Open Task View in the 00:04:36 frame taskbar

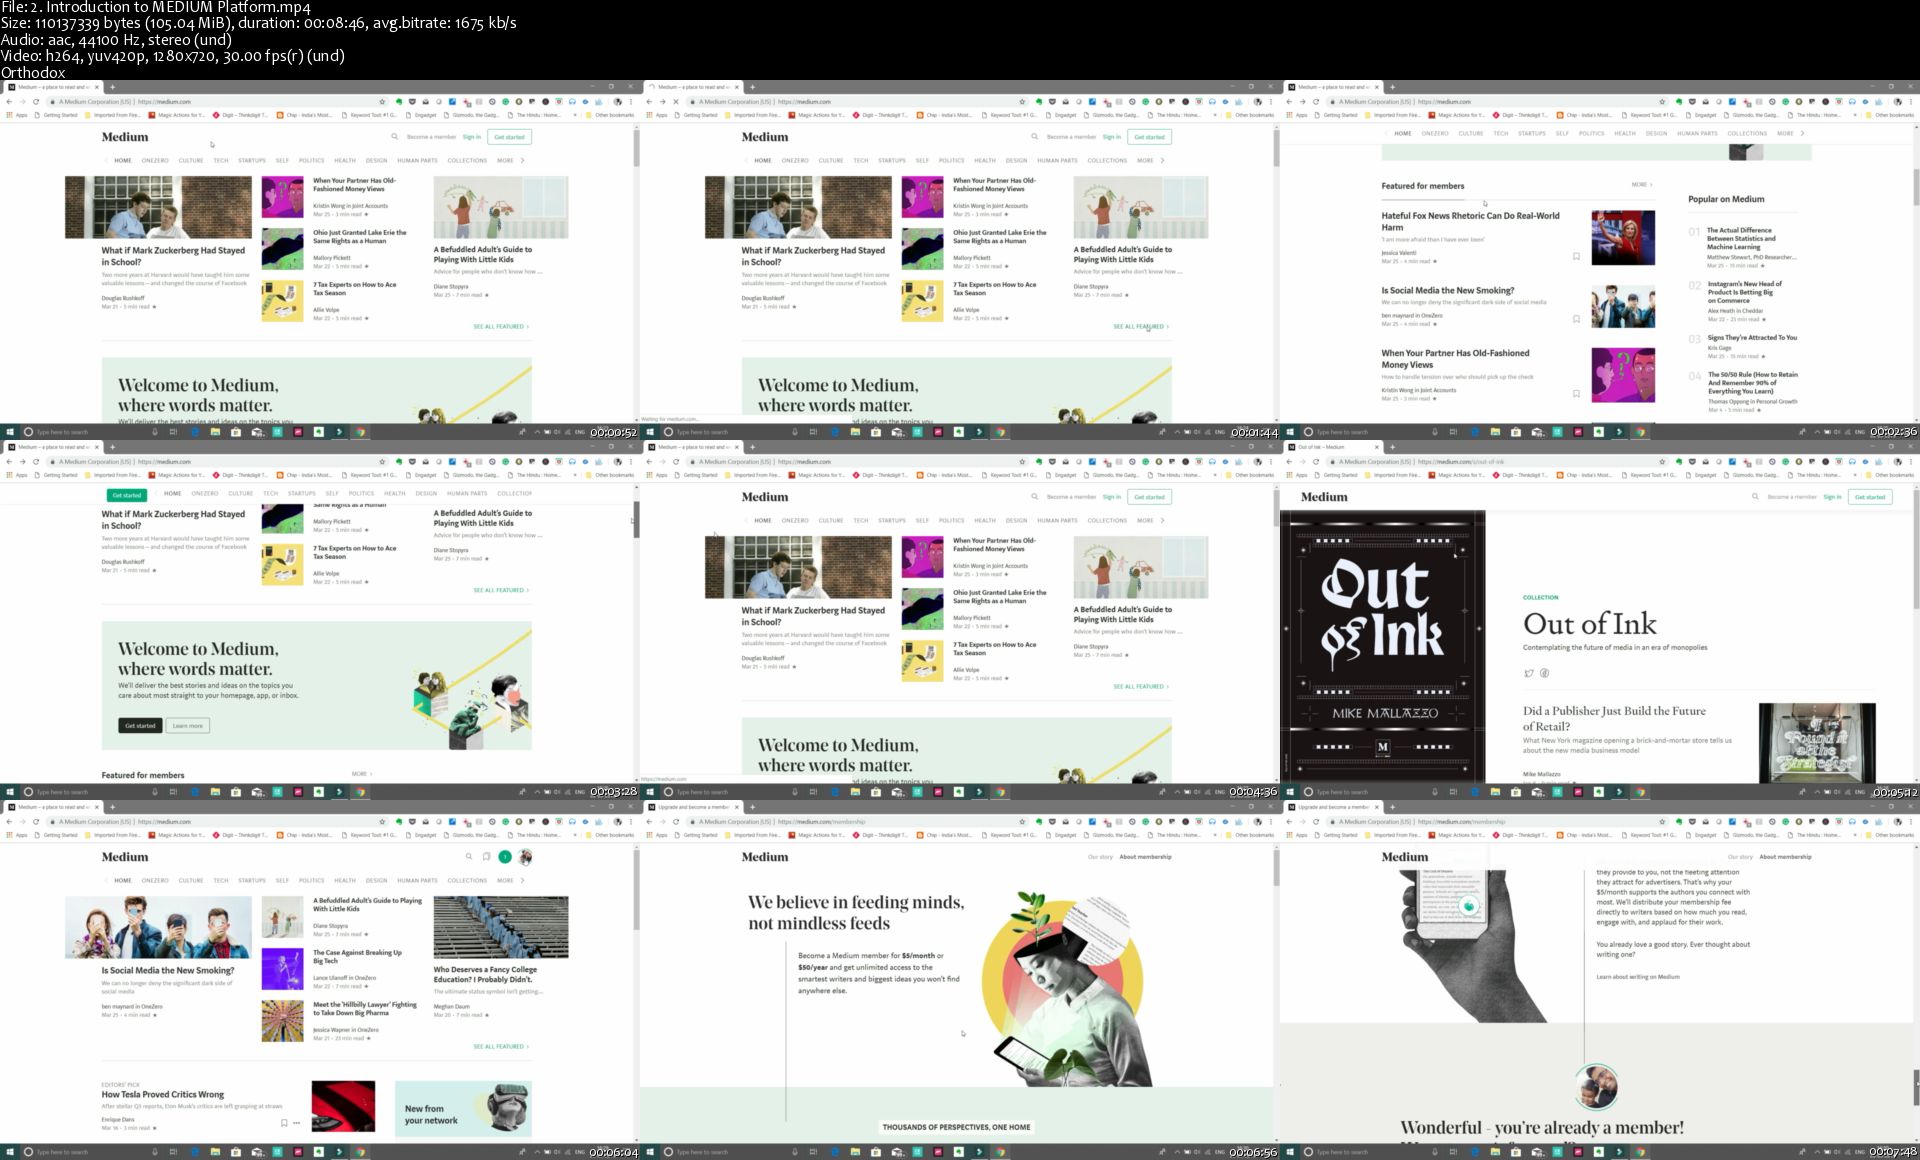813,792
